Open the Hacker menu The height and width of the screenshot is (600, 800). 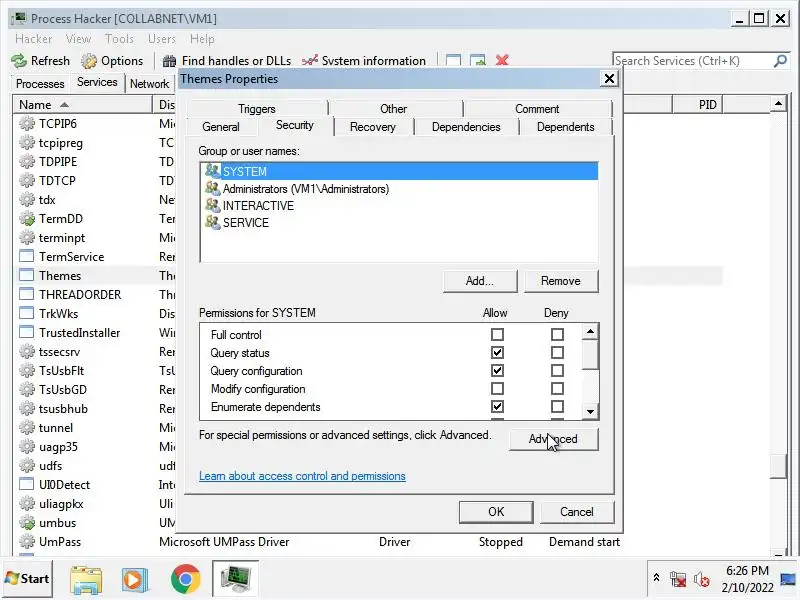[x=33, y=39]
